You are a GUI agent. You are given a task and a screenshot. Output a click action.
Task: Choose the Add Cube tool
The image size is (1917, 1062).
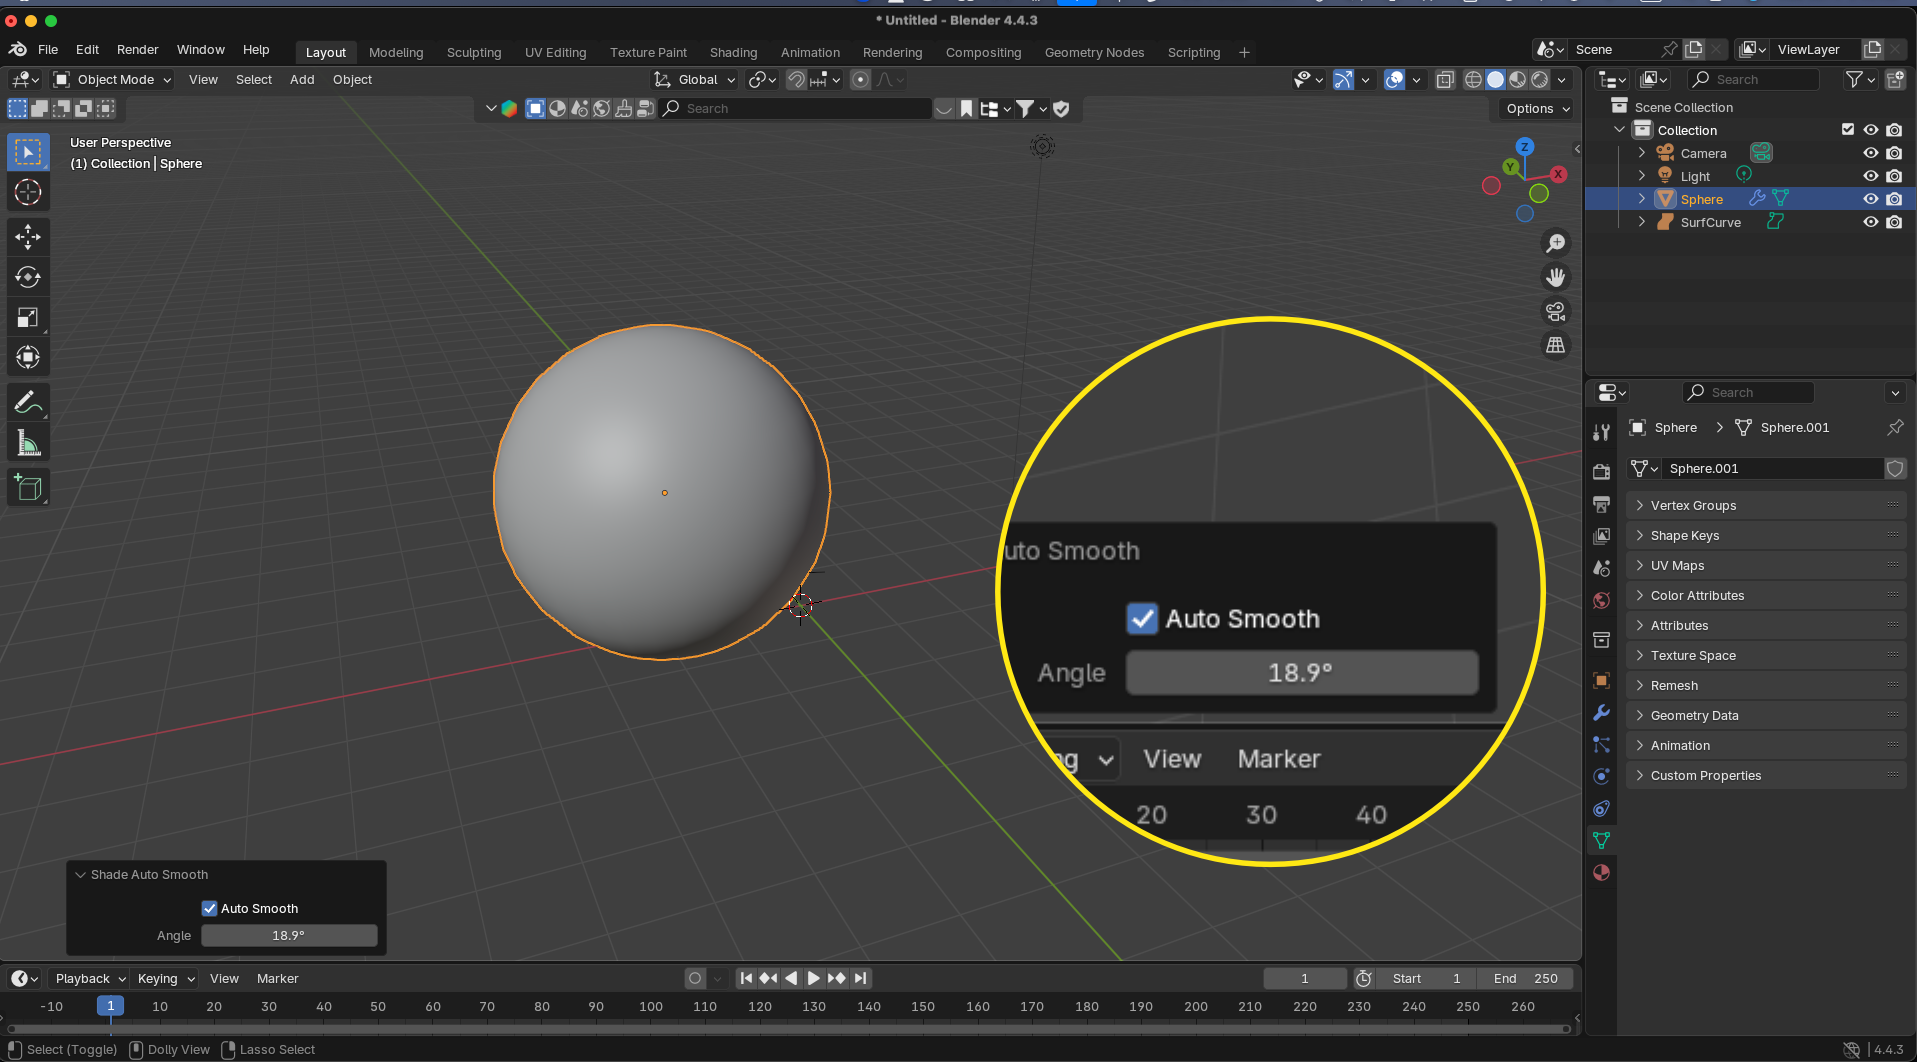[x=28, y=487]
